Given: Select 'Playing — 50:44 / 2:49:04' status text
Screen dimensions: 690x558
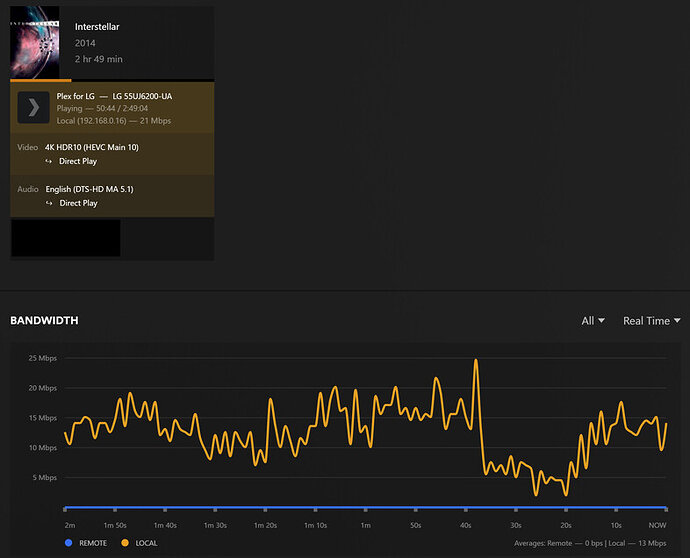Looking at the screenshot, I should pos(102,108).
